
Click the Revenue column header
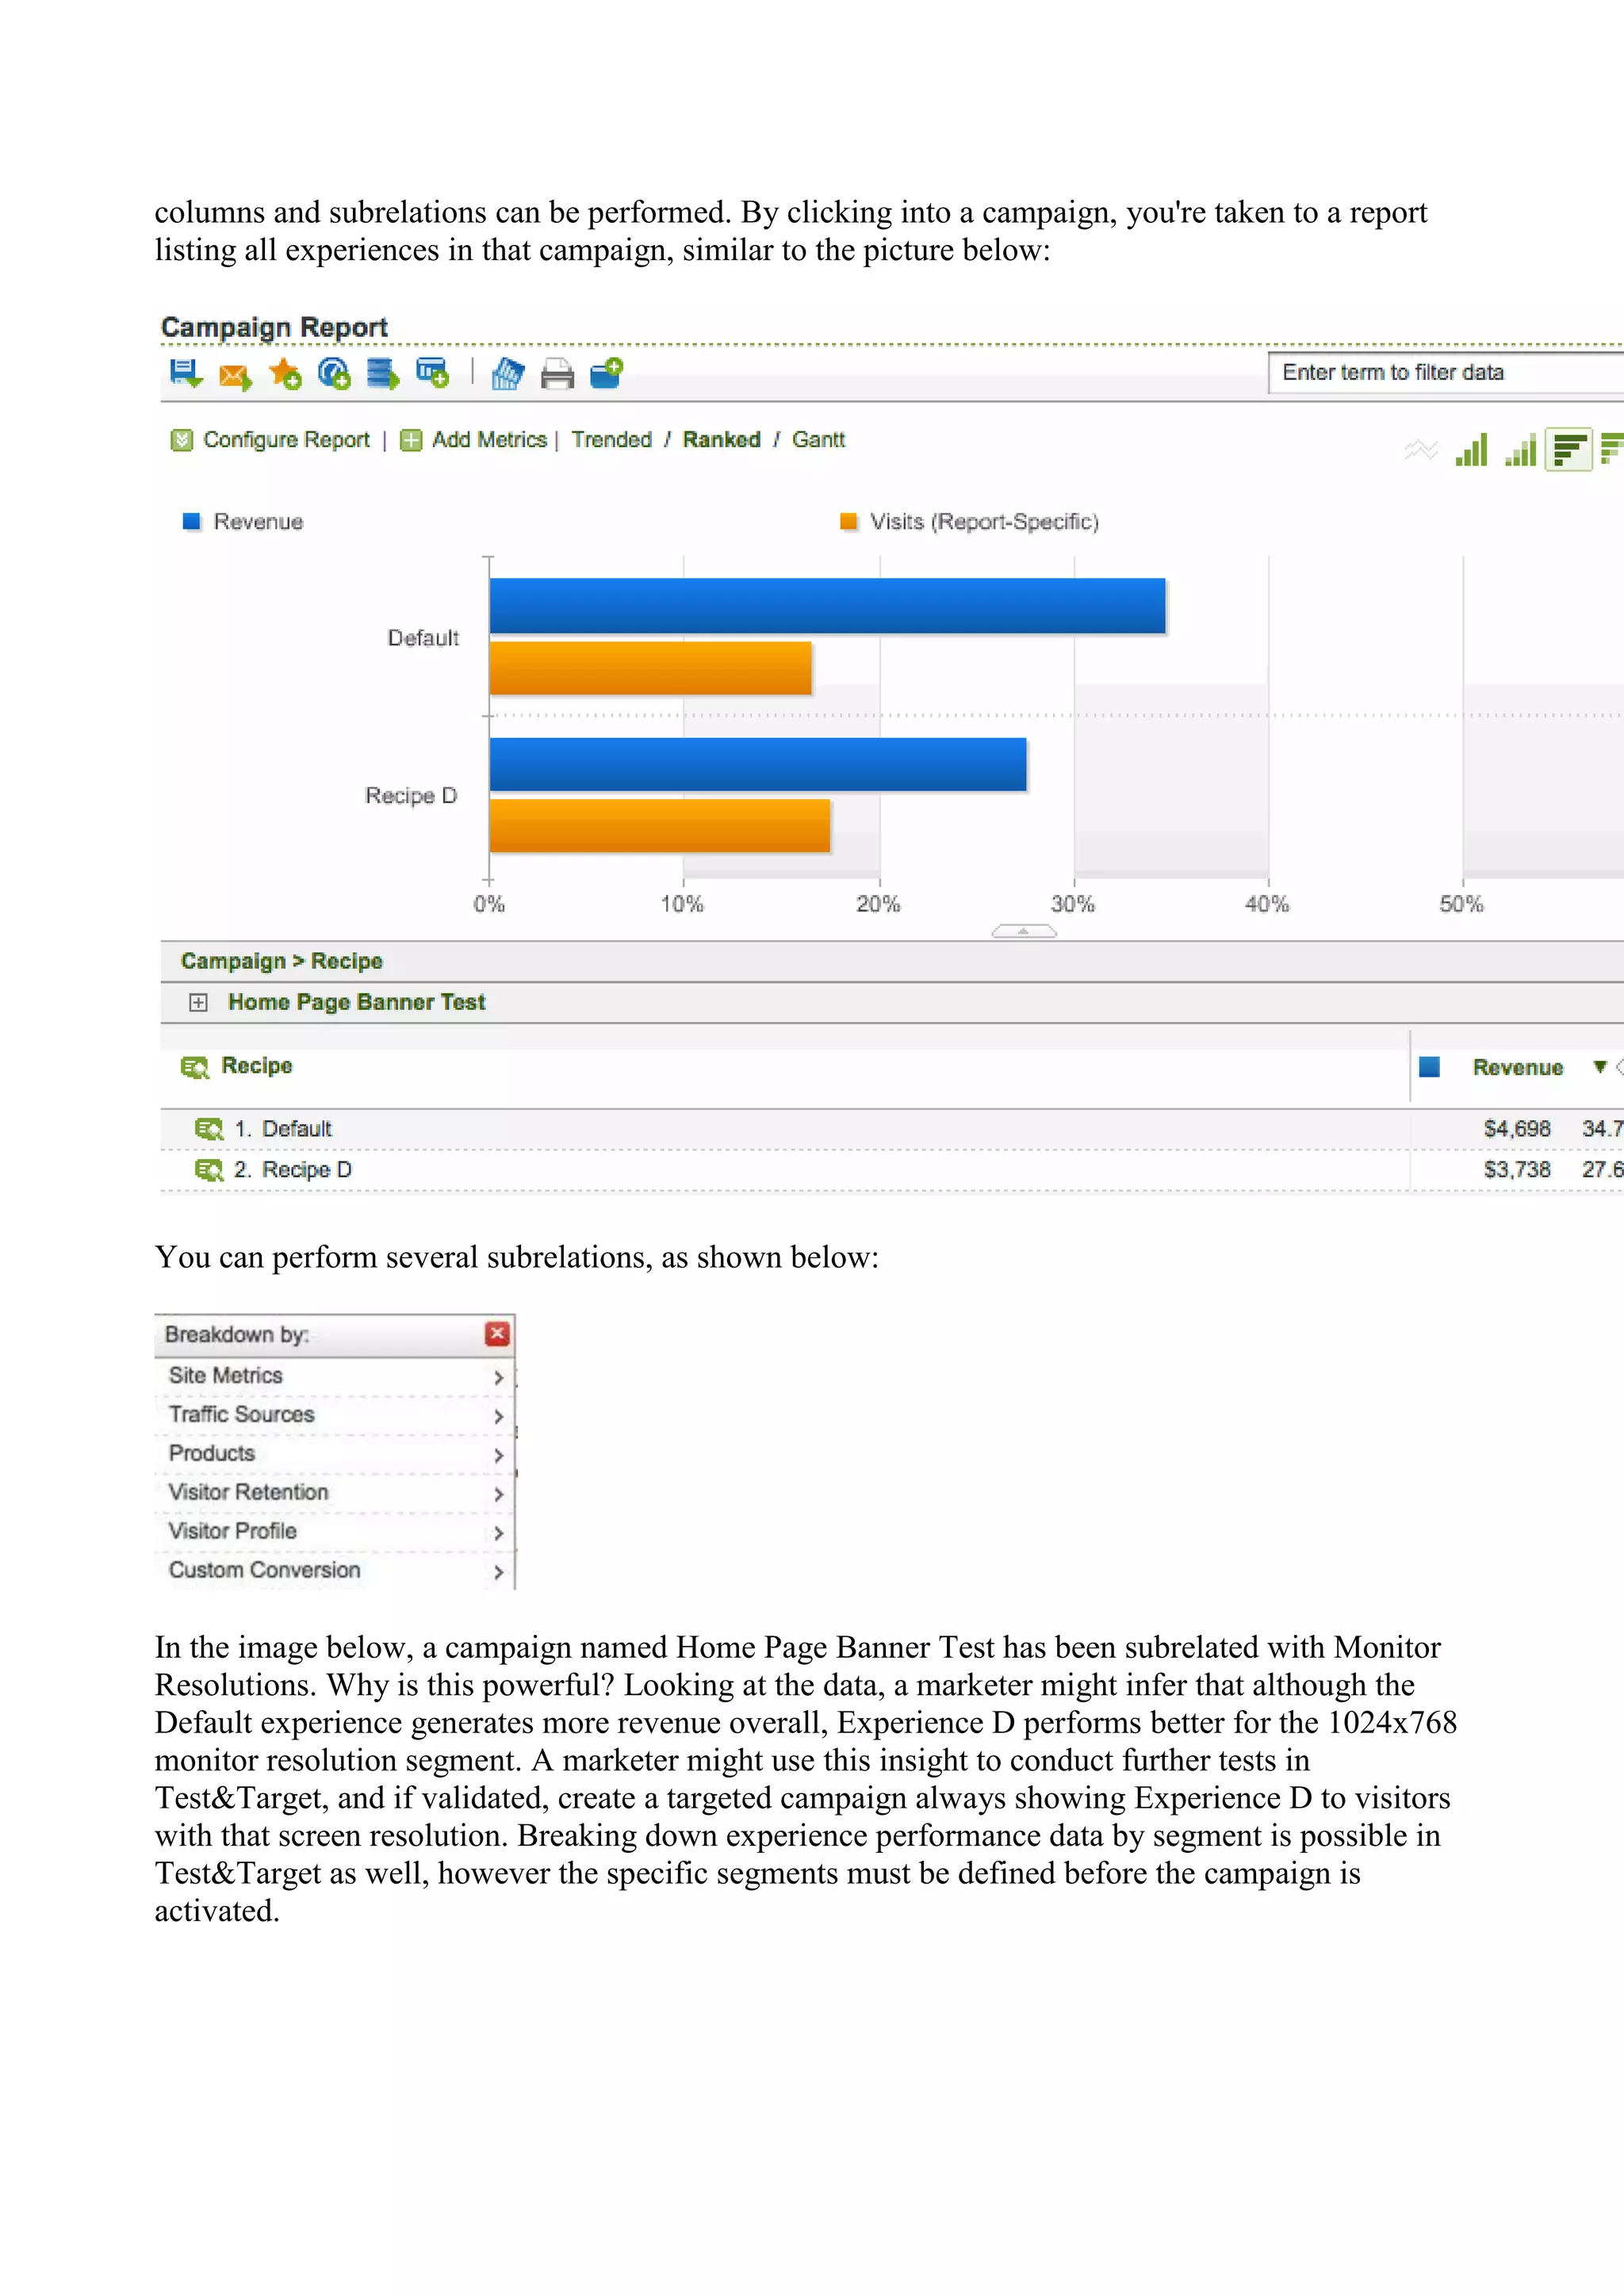click(x=1517, y=1068)
